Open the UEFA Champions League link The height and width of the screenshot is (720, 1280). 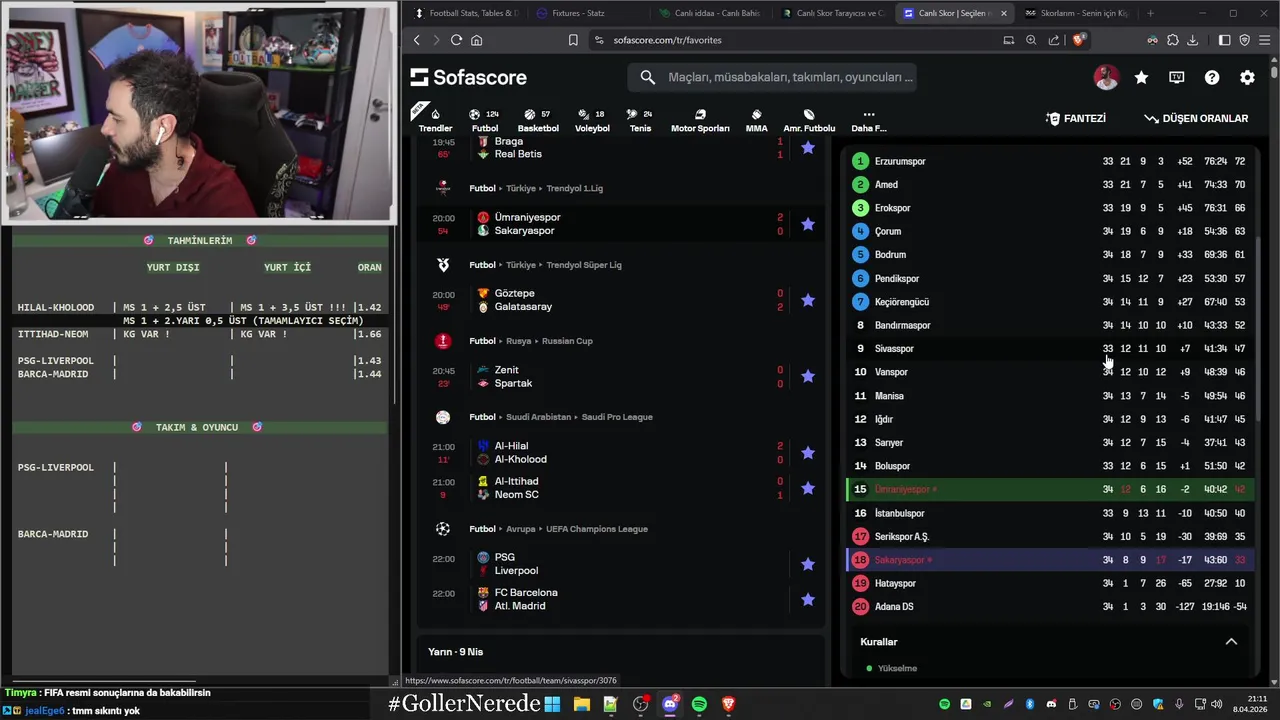597,529
